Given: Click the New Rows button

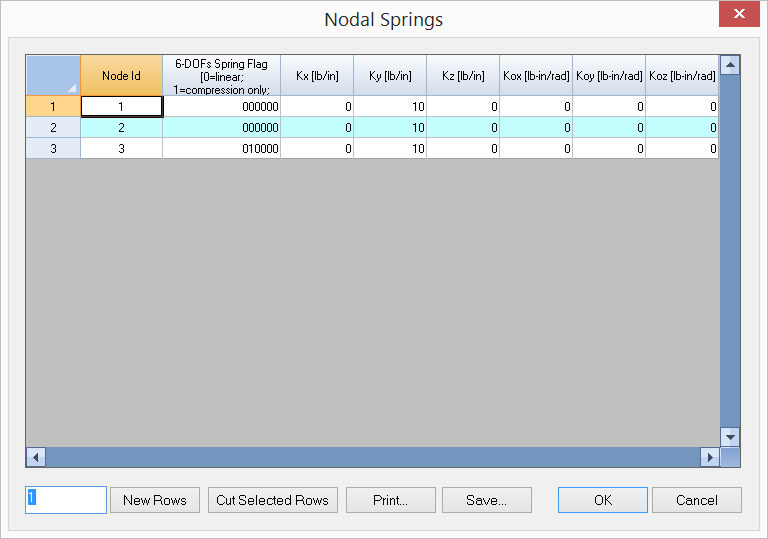Looking at the screenshot, I should [155, 500].
